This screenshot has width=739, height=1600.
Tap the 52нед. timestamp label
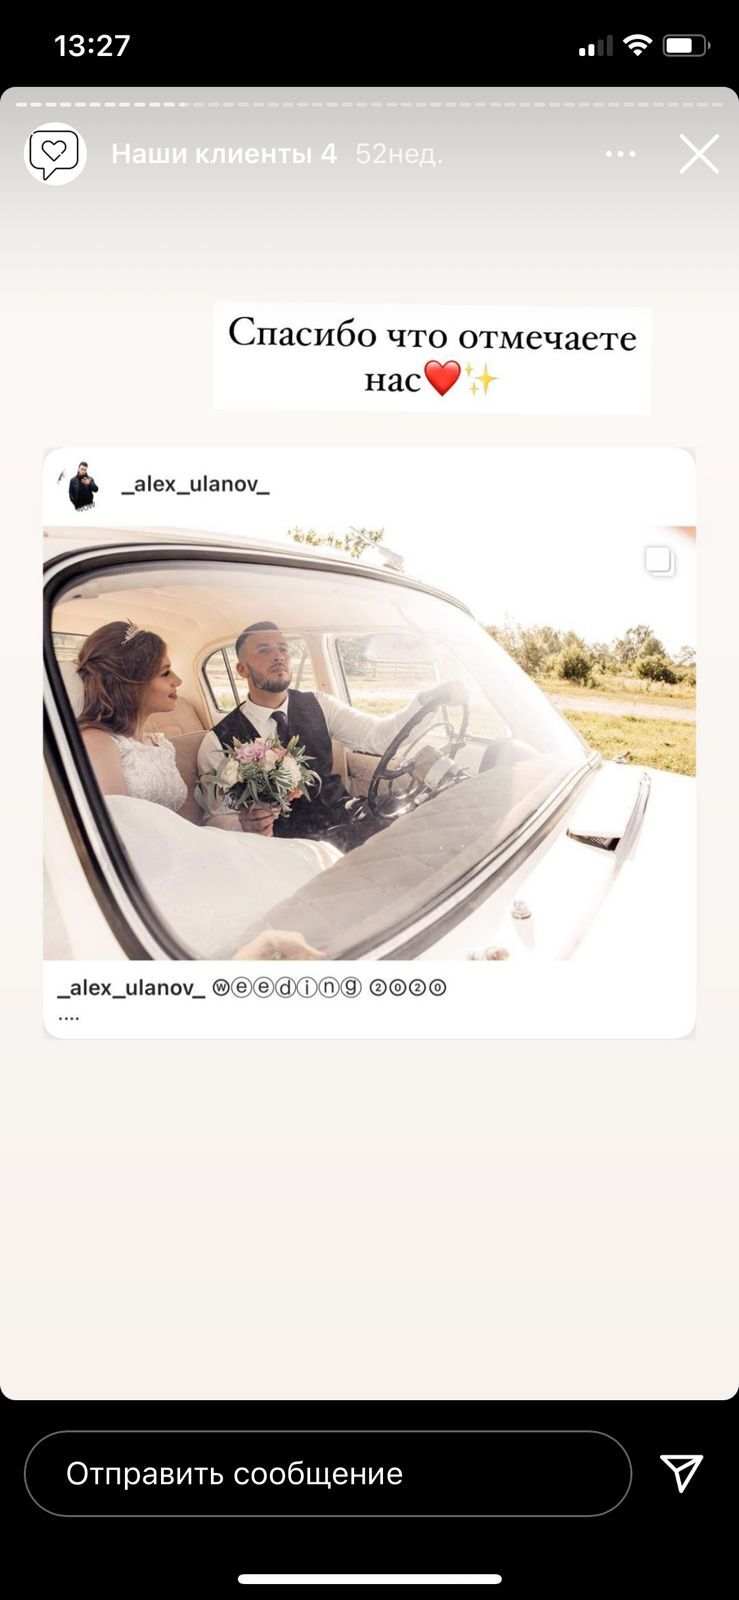(399, 154)
